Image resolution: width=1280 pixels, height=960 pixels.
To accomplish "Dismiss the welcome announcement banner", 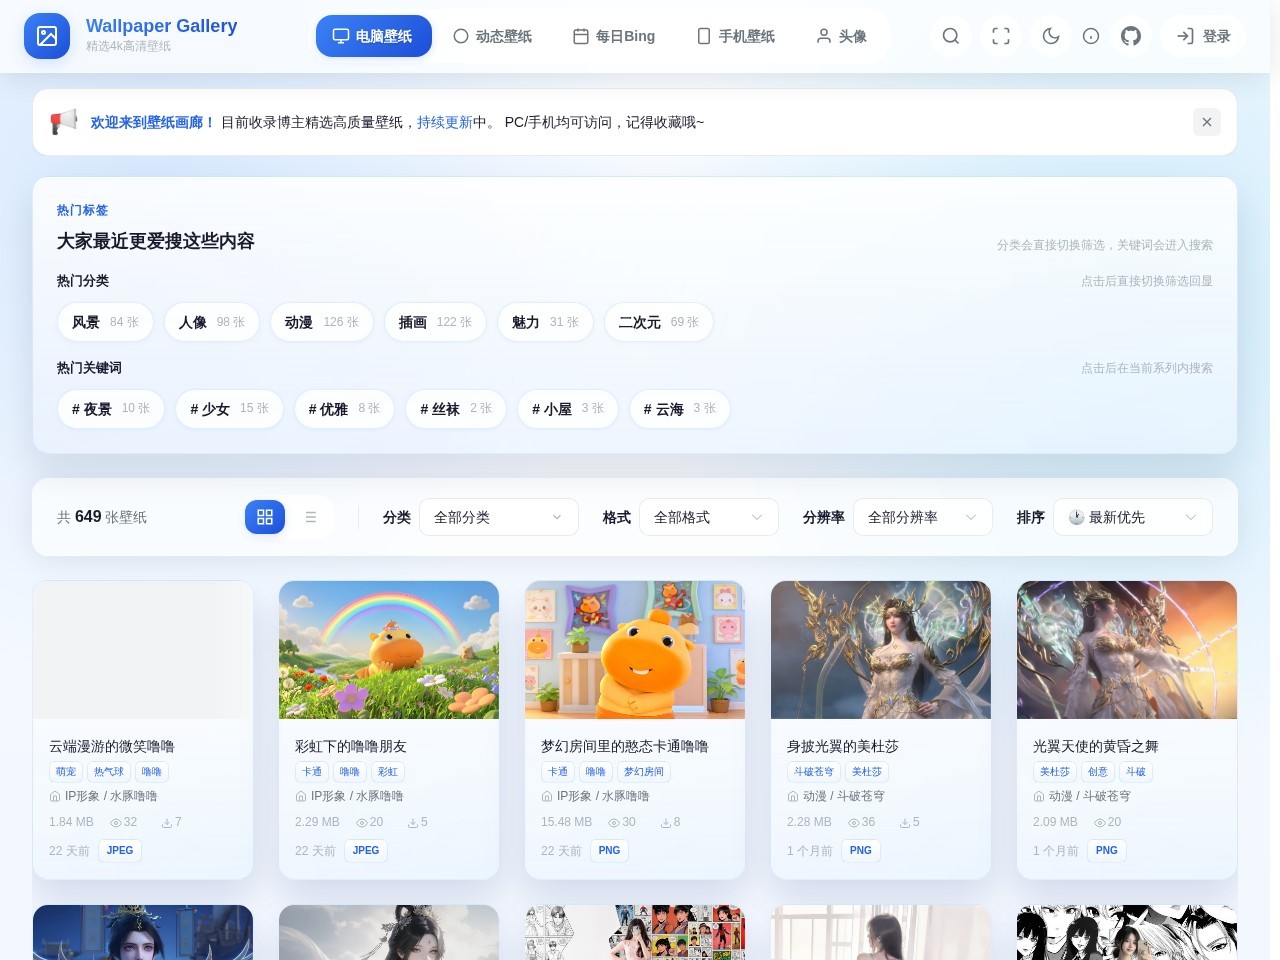I will pyautogui.click(x=1207, y=122).
